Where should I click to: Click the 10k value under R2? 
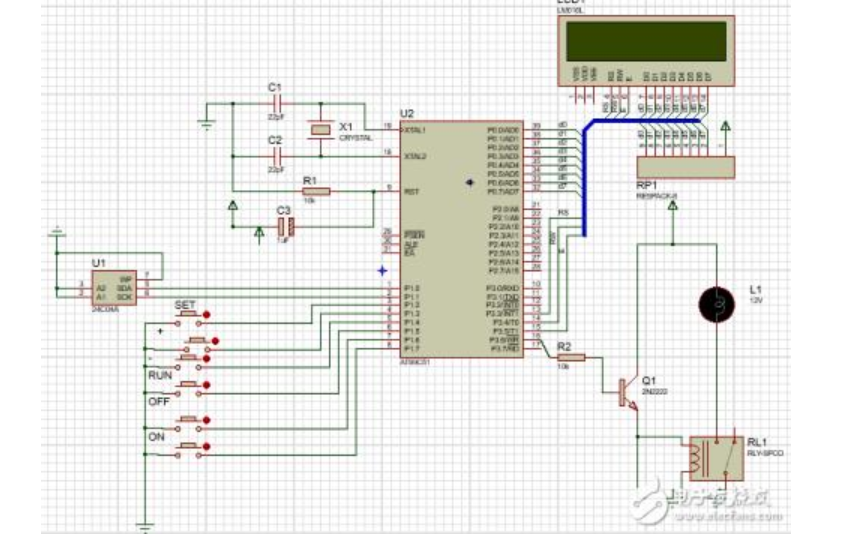point(563,367)
